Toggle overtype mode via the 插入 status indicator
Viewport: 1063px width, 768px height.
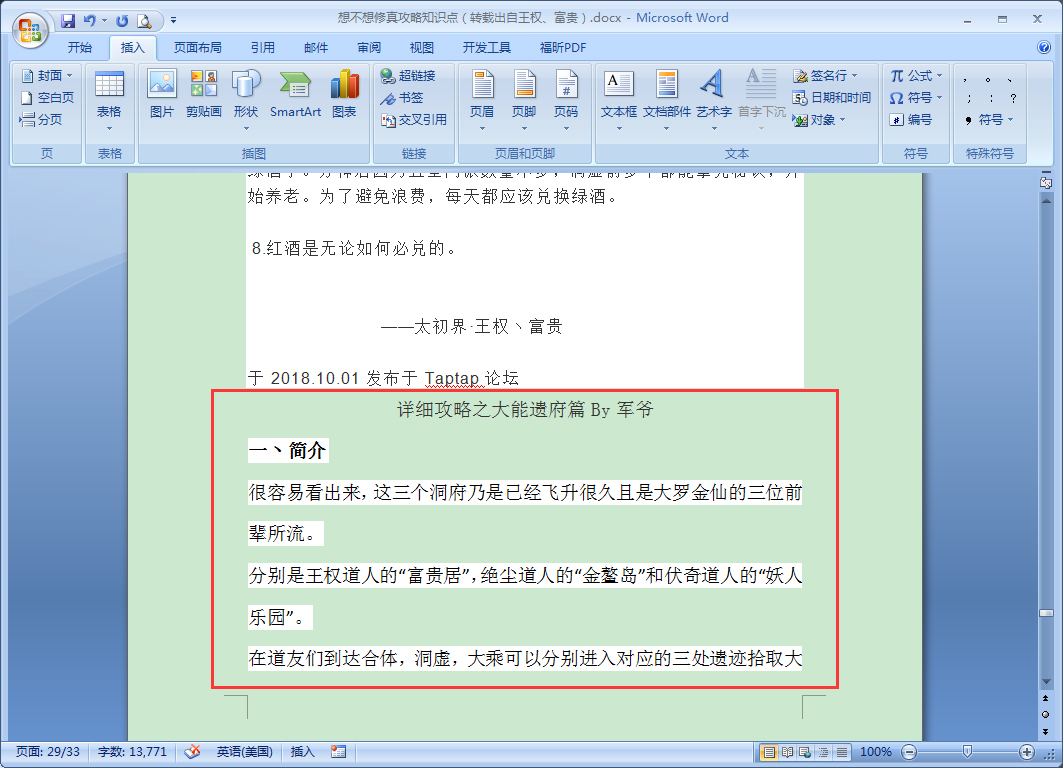click(x=301, y=752)
